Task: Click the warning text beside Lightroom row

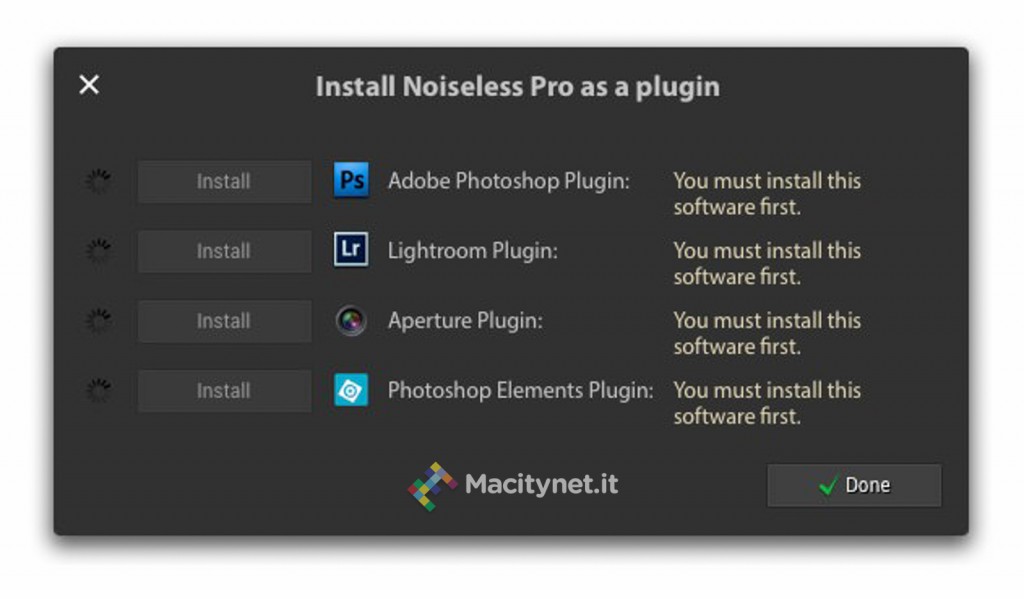Action: point(767,263)
